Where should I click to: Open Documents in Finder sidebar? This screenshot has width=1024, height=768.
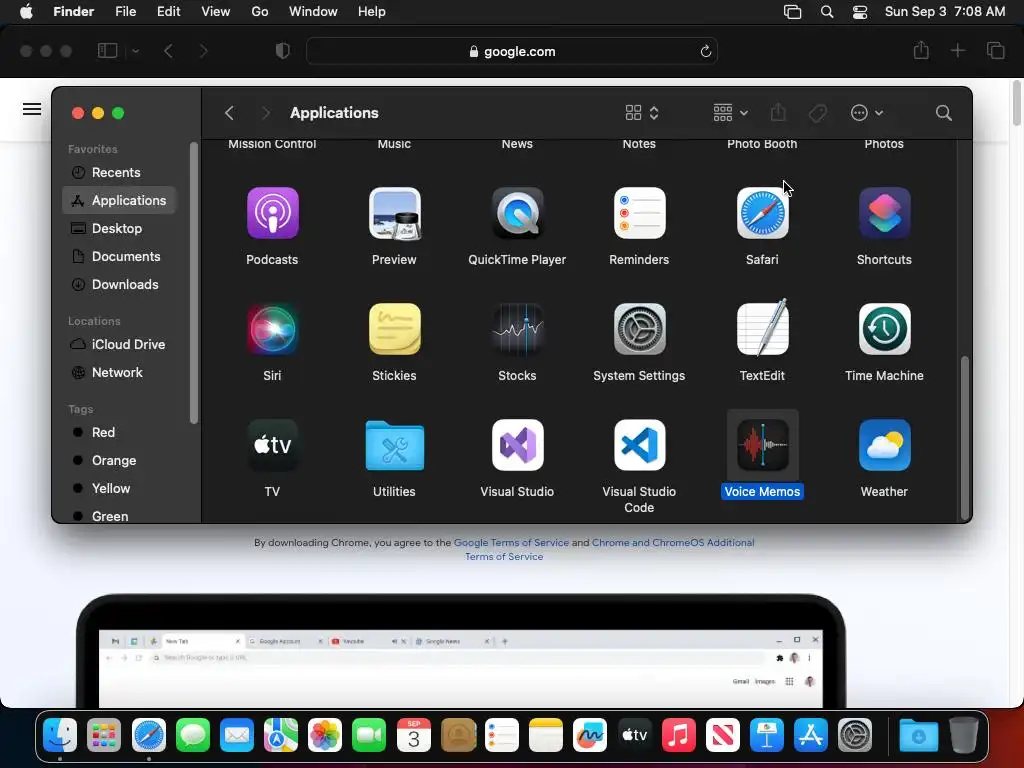pos(119,257)
